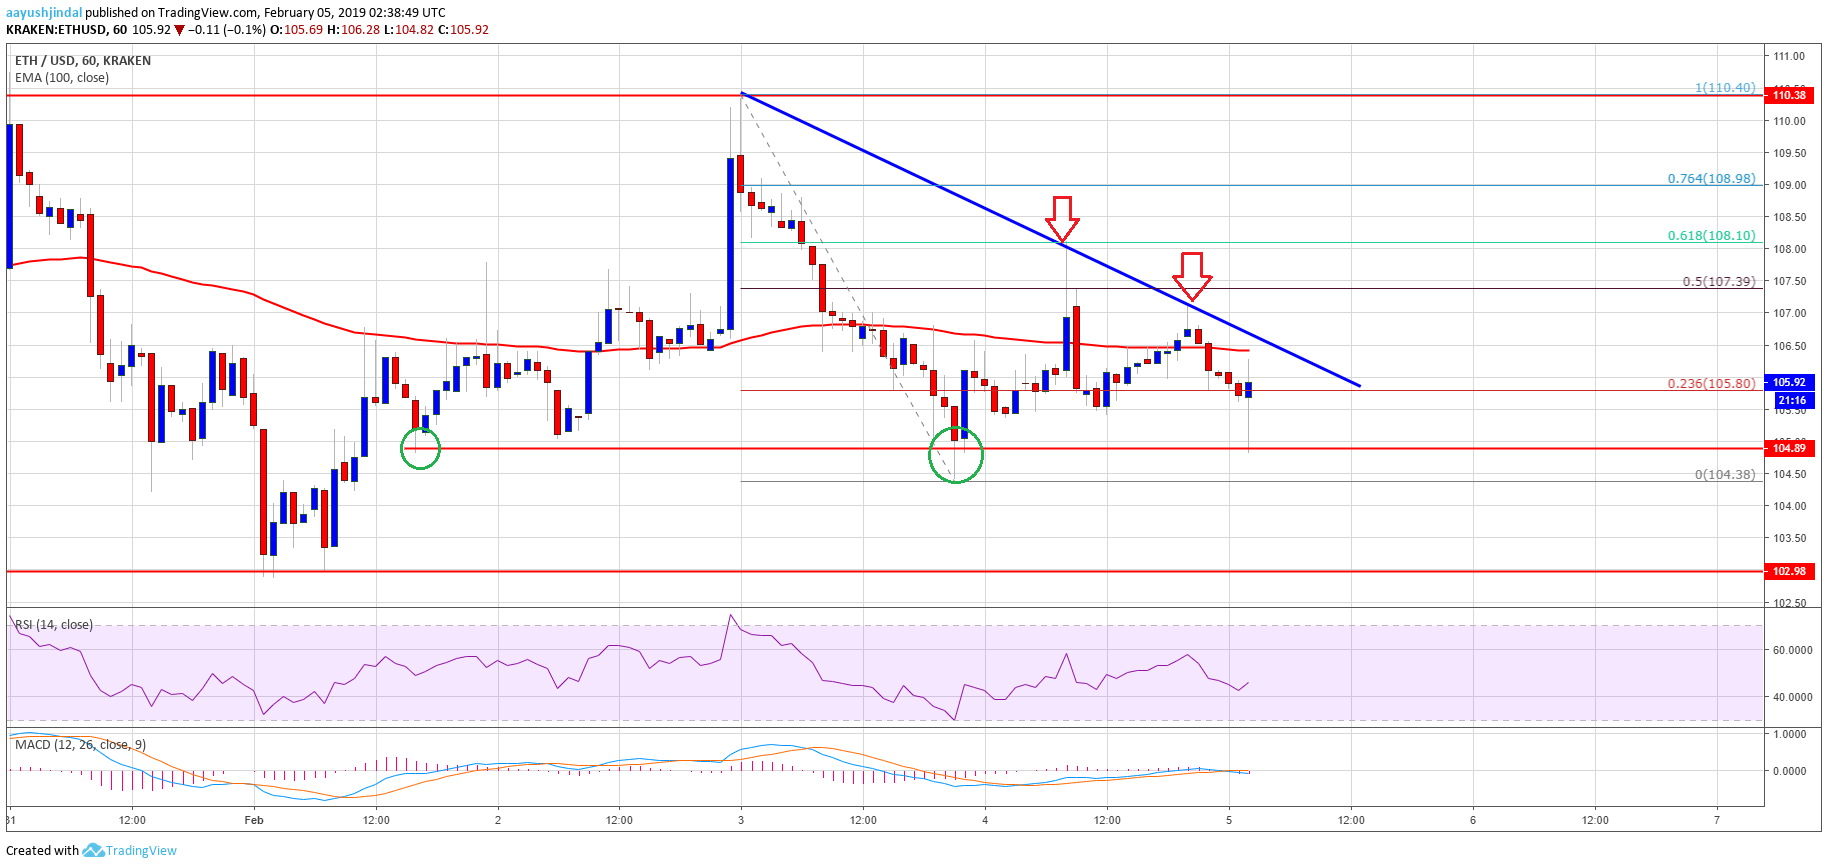Click the 40.0000 RSI axis value
The image size is (1828, 868).
[1792, 697]
